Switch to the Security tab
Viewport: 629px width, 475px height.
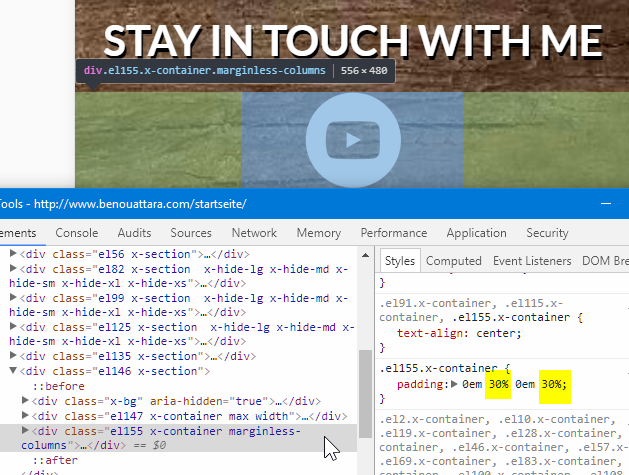click(x=547, y=233)
